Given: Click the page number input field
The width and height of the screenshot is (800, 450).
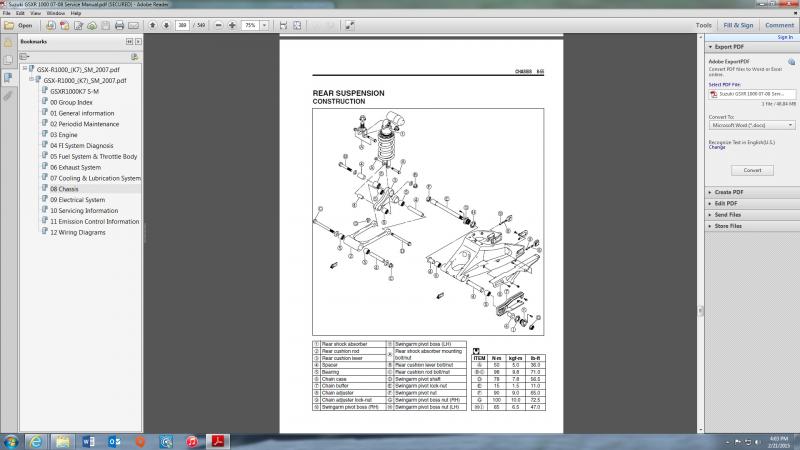Looking at the screenshot, I should 182,25.
